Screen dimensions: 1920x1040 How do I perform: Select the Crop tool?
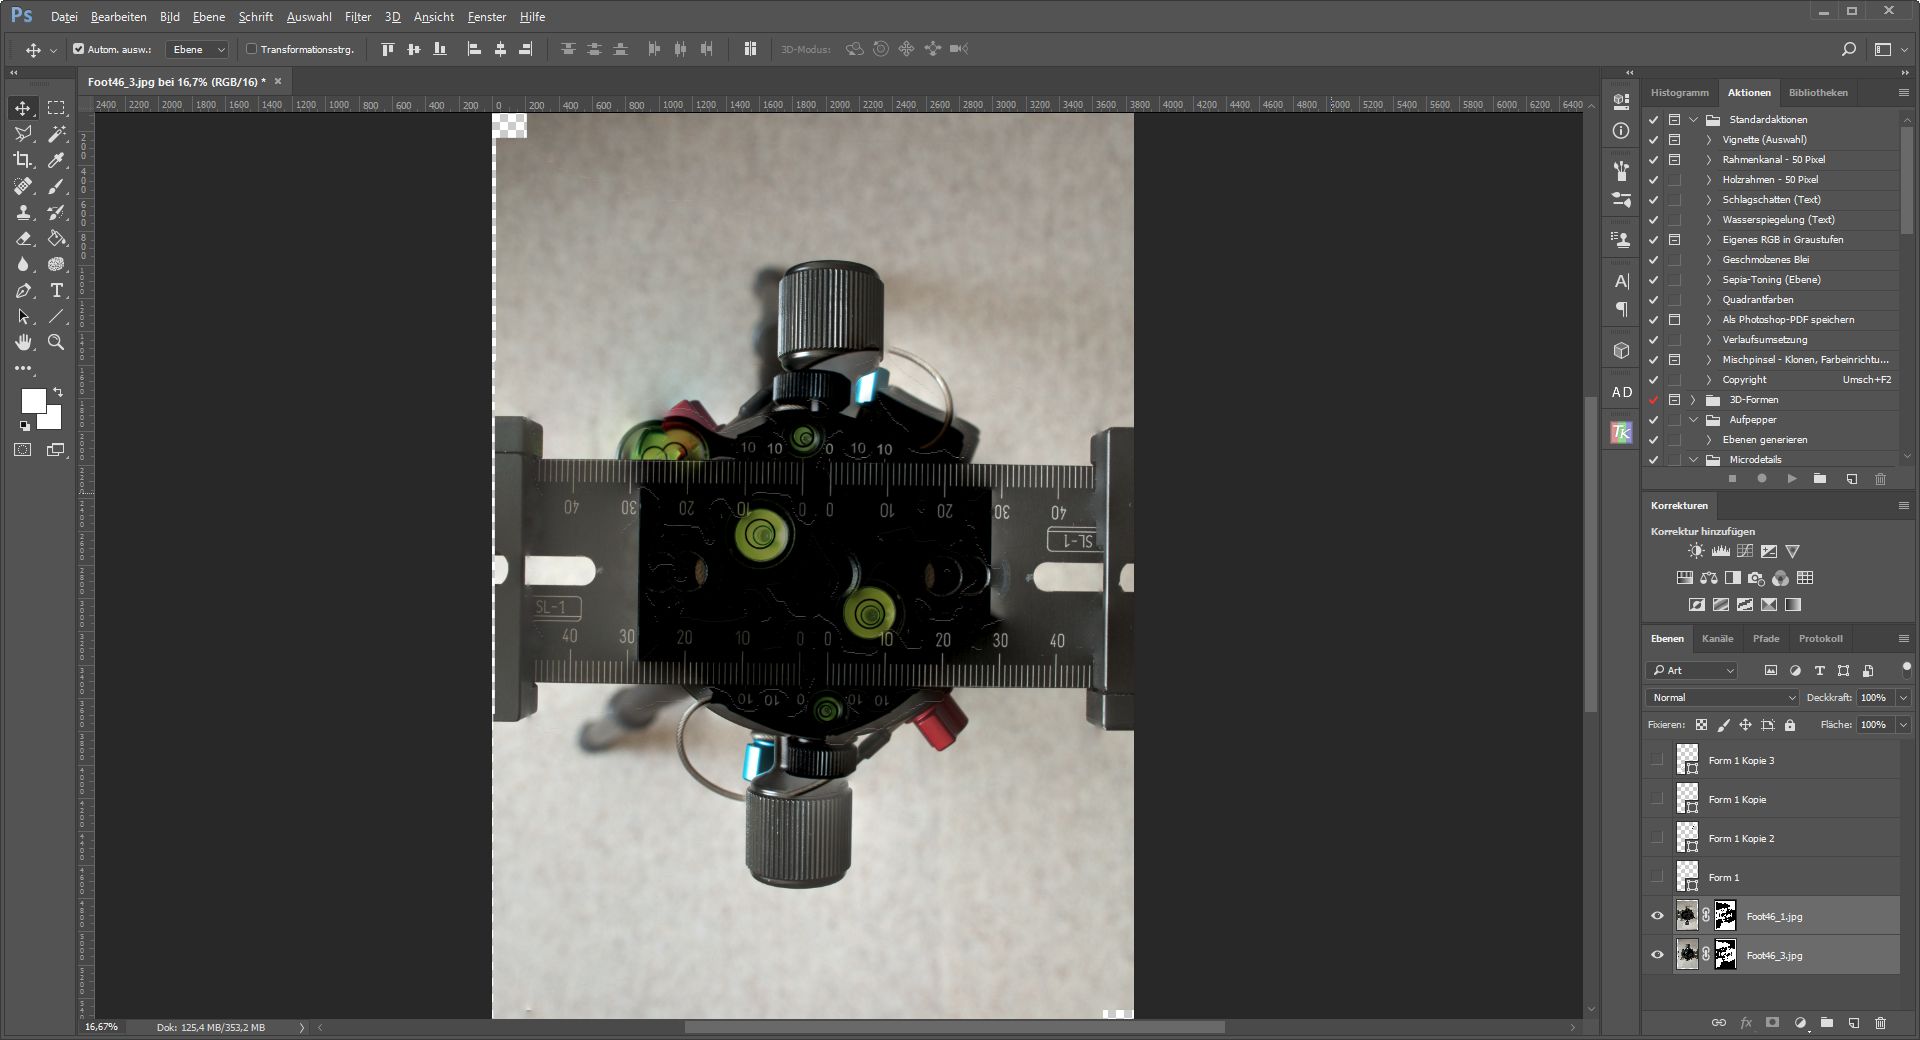click(23, 160)
